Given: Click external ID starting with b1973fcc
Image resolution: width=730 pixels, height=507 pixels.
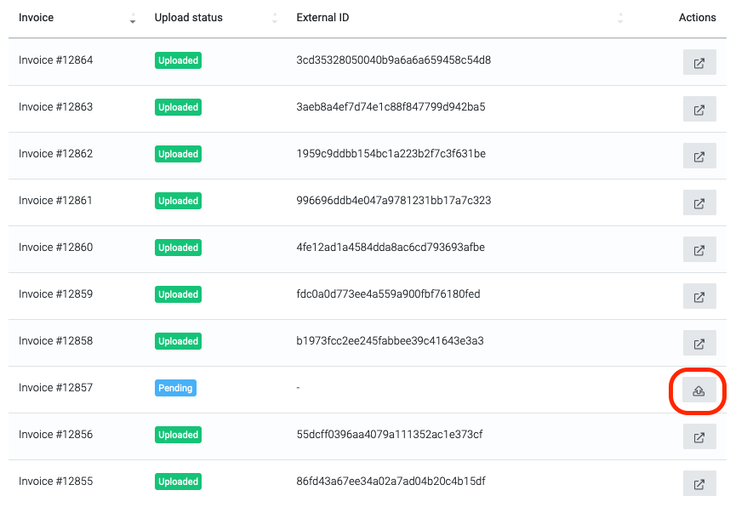Looking at the screenshot, I should pos(389,341).
